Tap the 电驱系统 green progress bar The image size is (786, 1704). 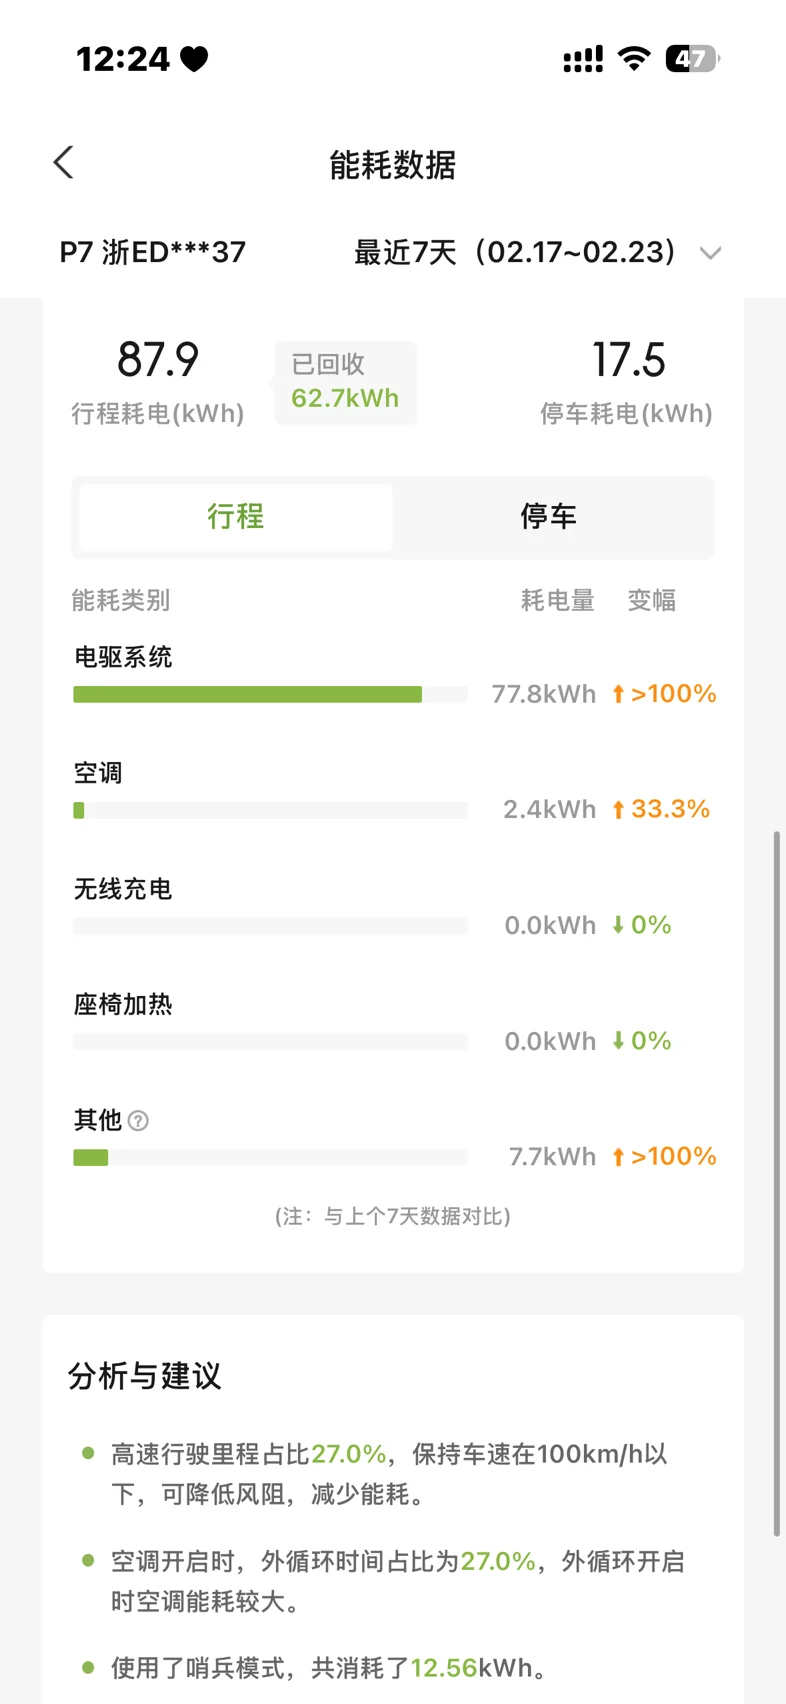click(247, 695)
